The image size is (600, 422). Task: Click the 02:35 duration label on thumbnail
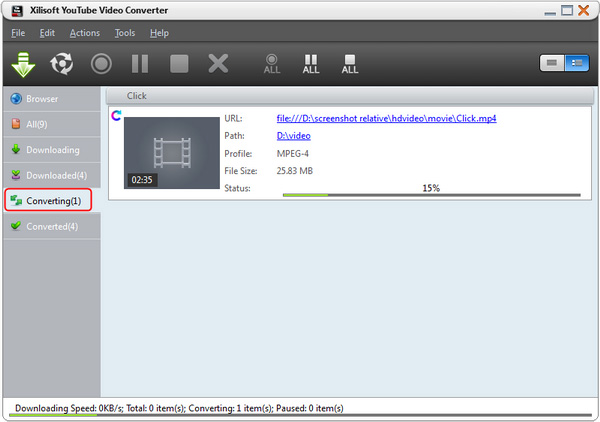click(142, 179)
